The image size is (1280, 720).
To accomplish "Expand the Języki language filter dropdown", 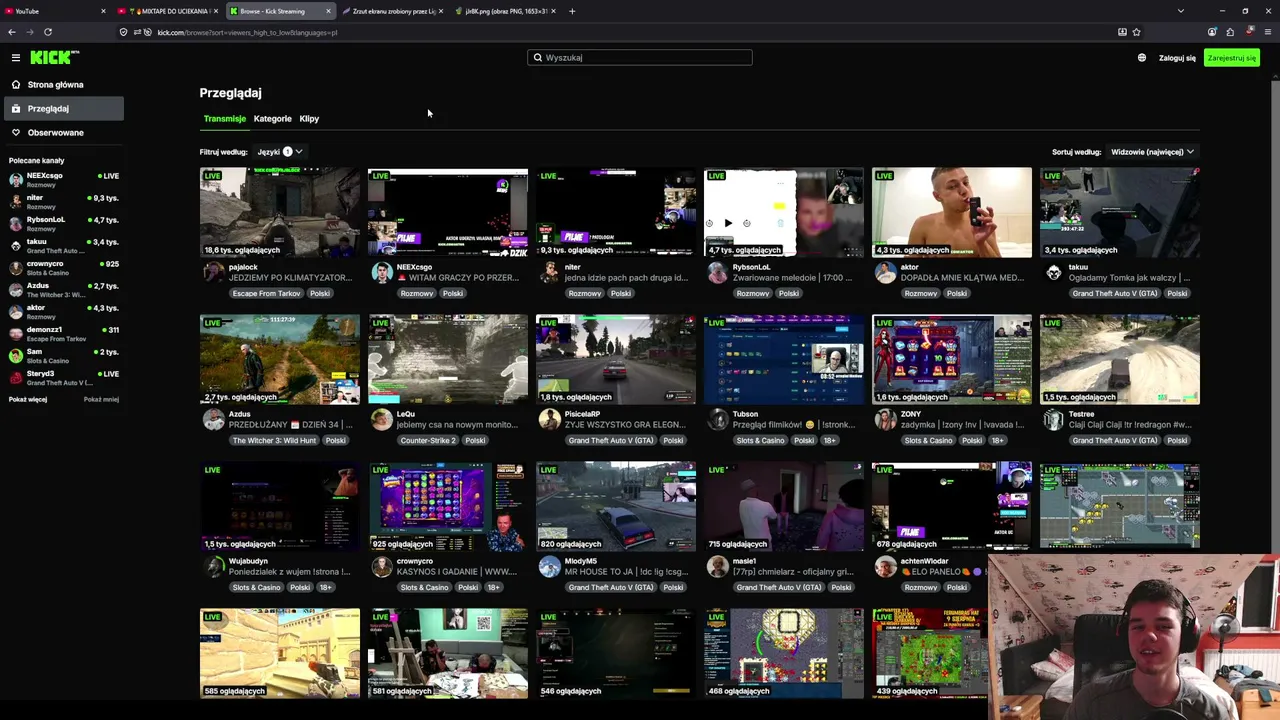I will [279, 152].
